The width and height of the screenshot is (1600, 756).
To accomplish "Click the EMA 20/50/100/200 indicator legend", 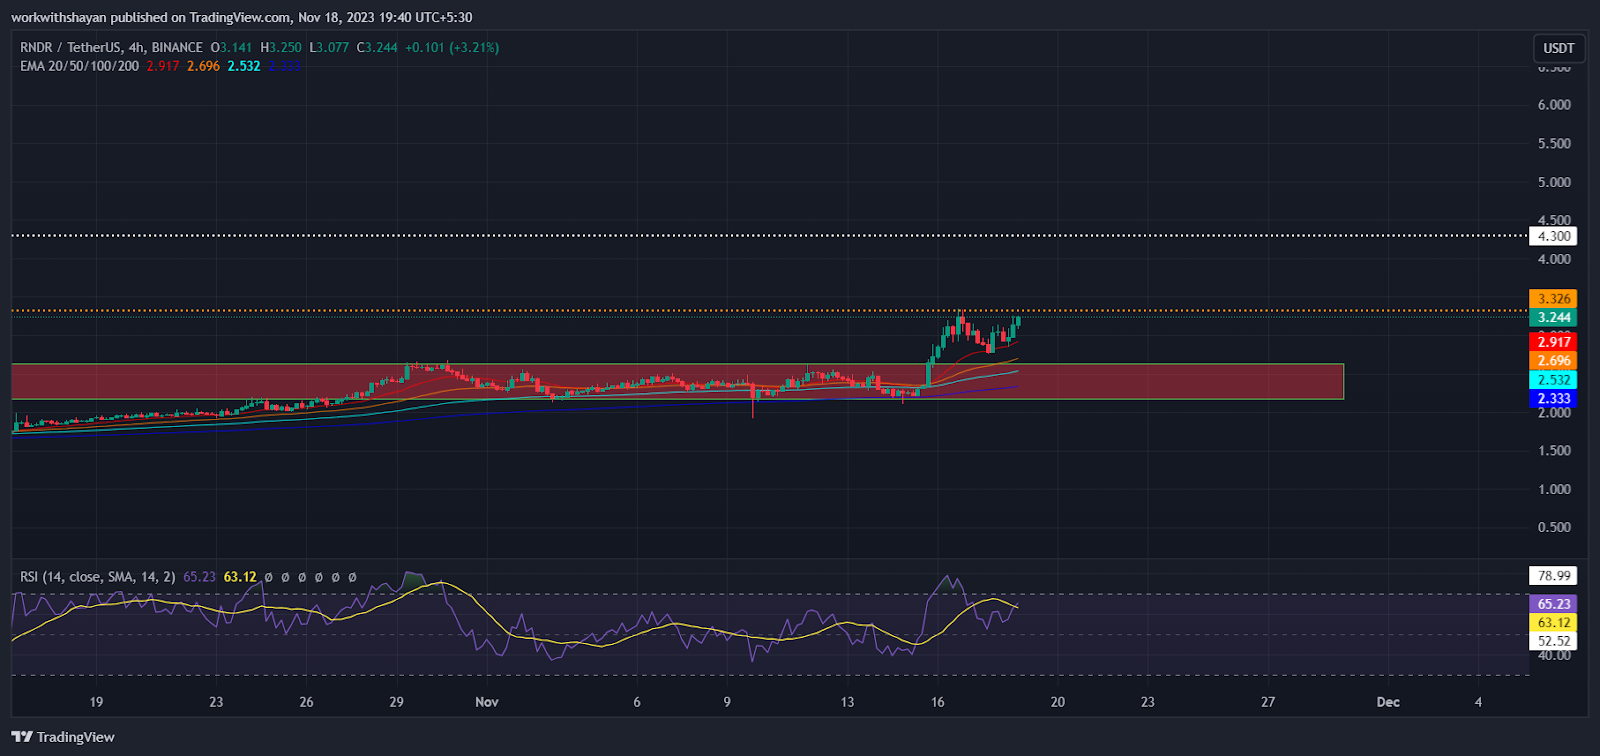I will click(80, 66).
